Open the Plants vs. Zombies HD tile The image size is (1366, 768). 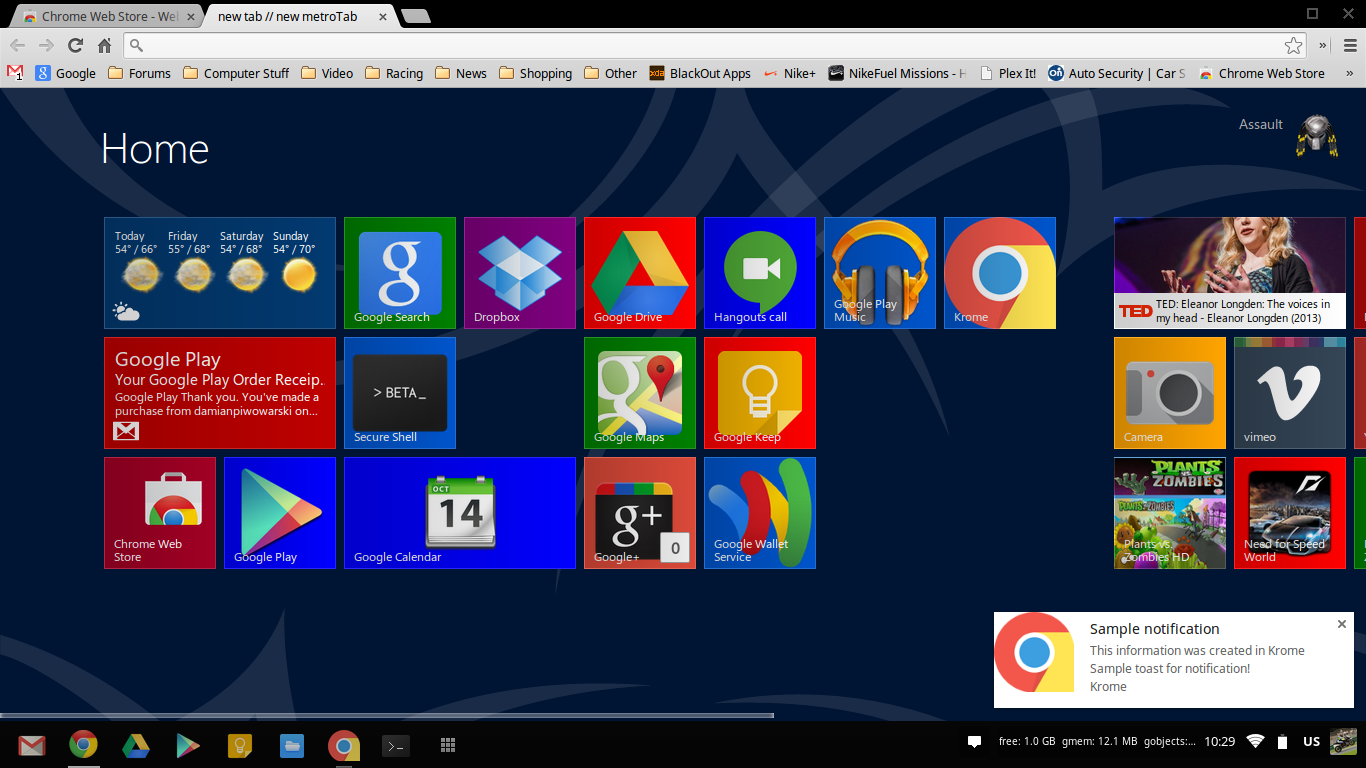[x=1170, y=513]
